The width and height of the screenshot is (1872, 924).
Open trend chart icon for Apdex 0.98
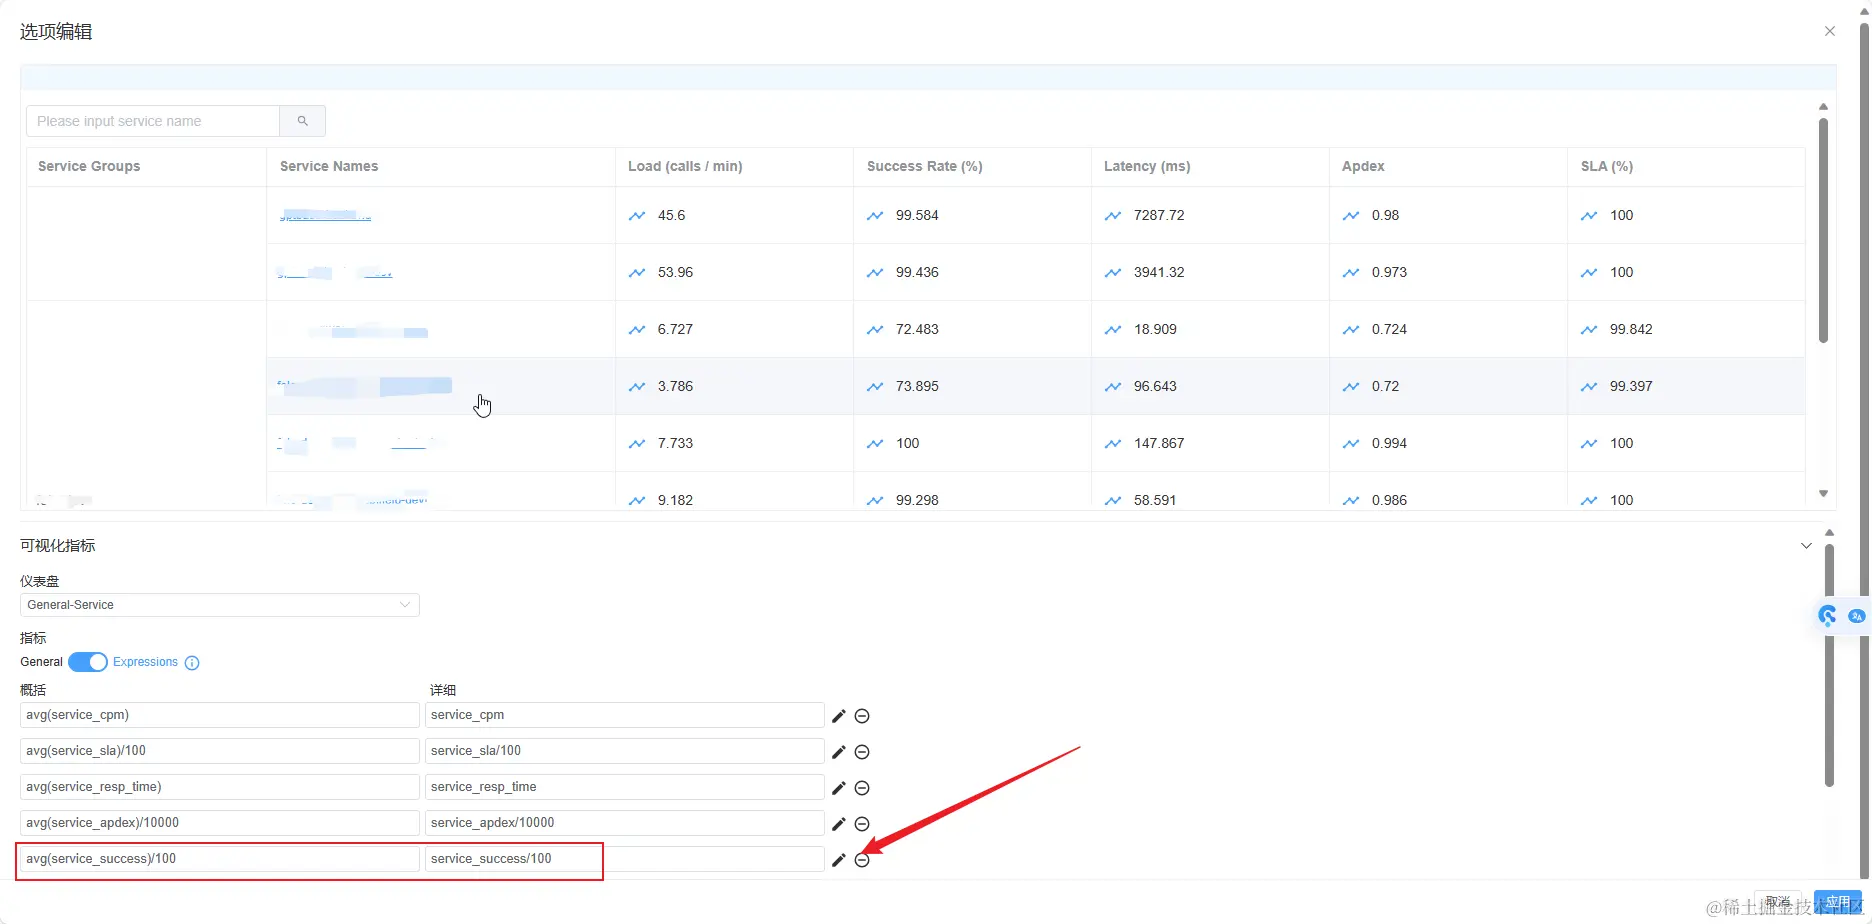[x=1351, y=216]
